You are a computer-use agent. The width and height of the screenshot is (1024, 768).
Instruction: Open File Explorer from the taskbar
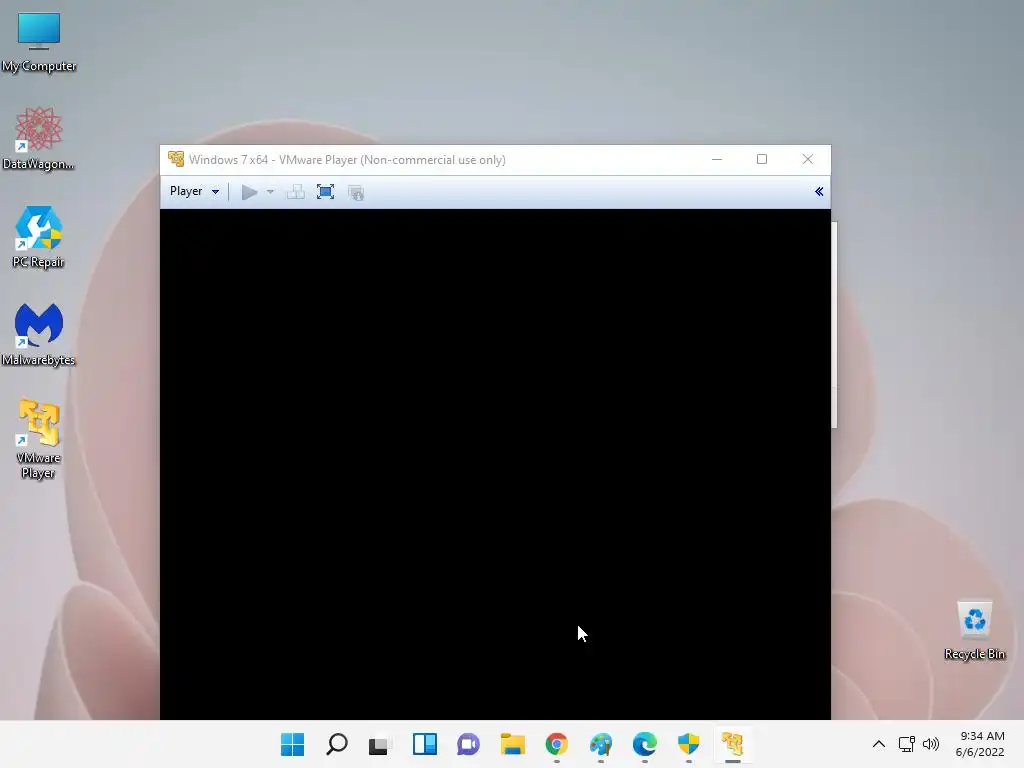(513, 744)
